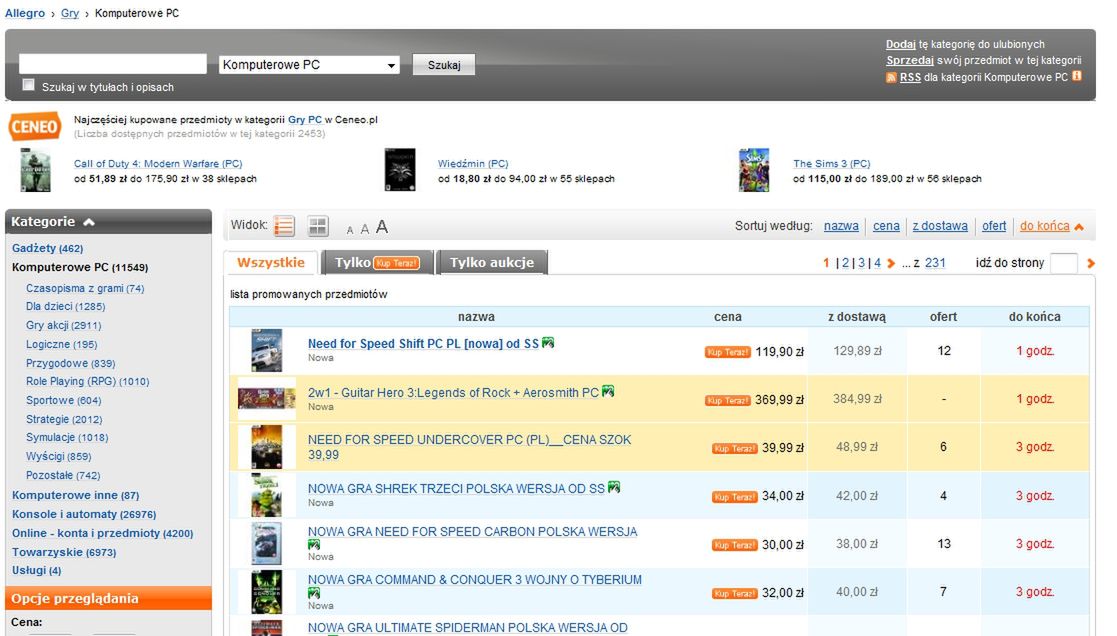Viewport: 1117px width, 636px height.
Task: Go to page 2 of results
Action: tap(845, 263)
